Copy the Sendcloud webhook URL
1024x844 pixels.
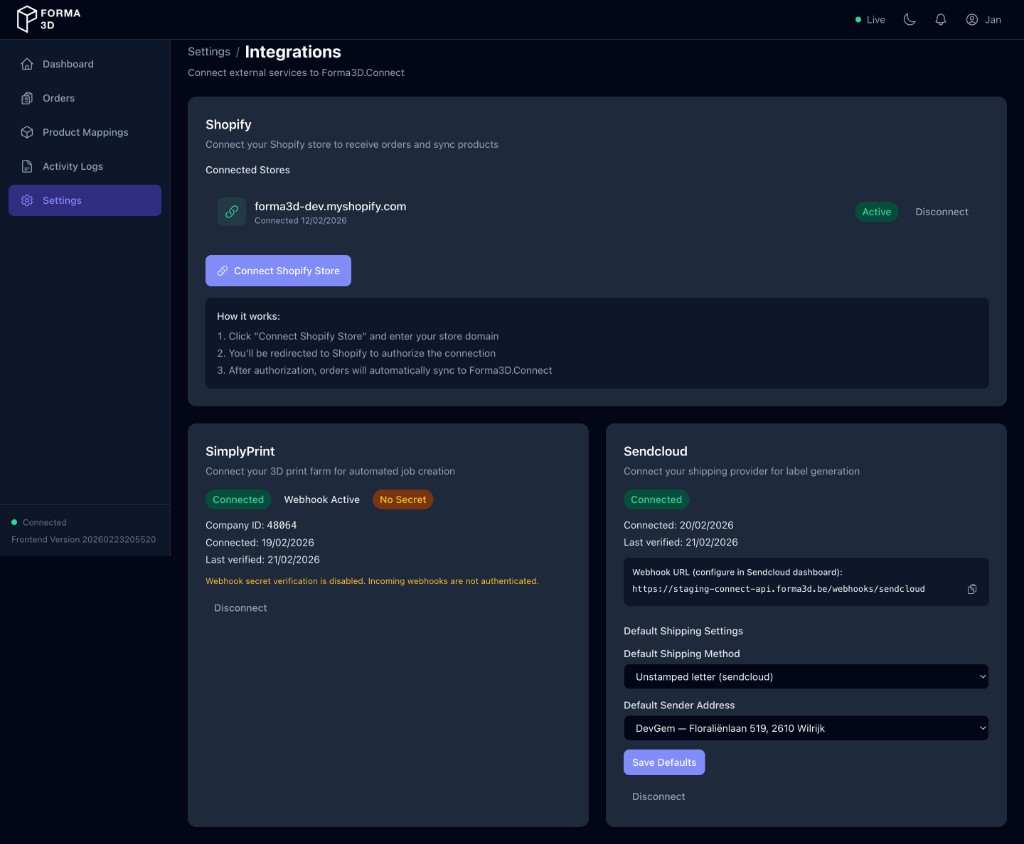(971, 589)
